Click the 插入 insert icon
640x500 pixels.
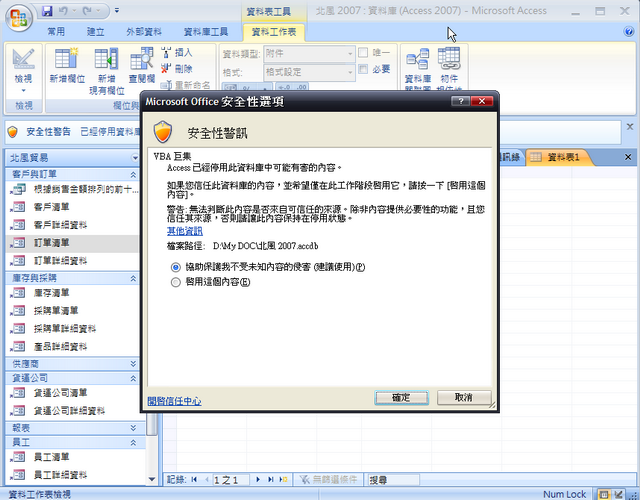point(176,52)
